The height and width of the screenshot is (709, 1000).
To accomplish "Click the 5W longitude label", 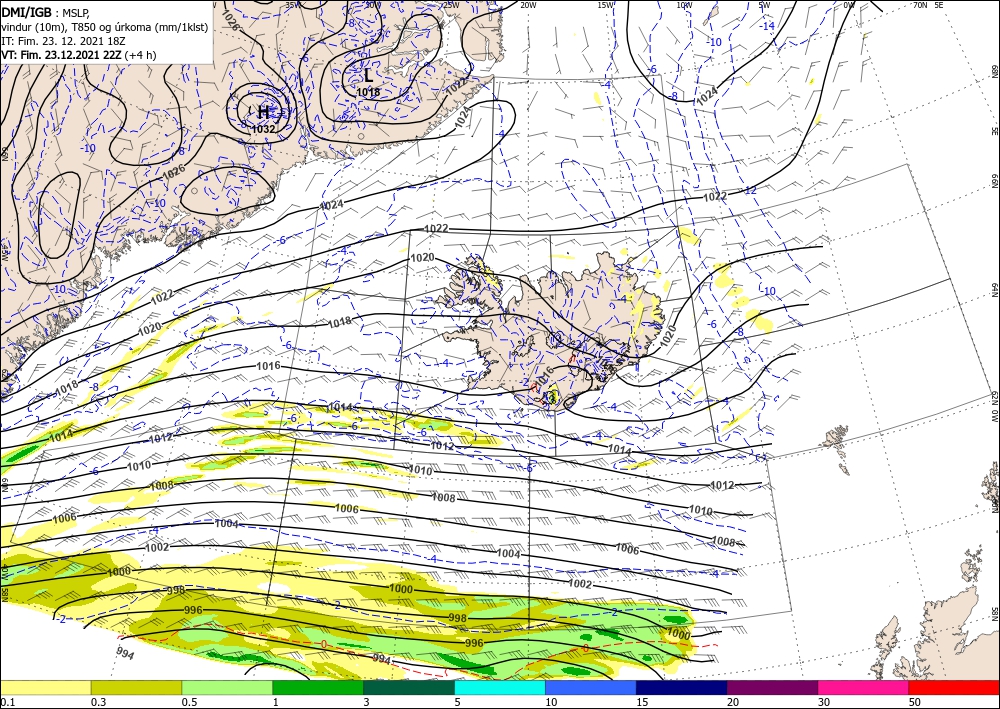I will click(764, 5).
